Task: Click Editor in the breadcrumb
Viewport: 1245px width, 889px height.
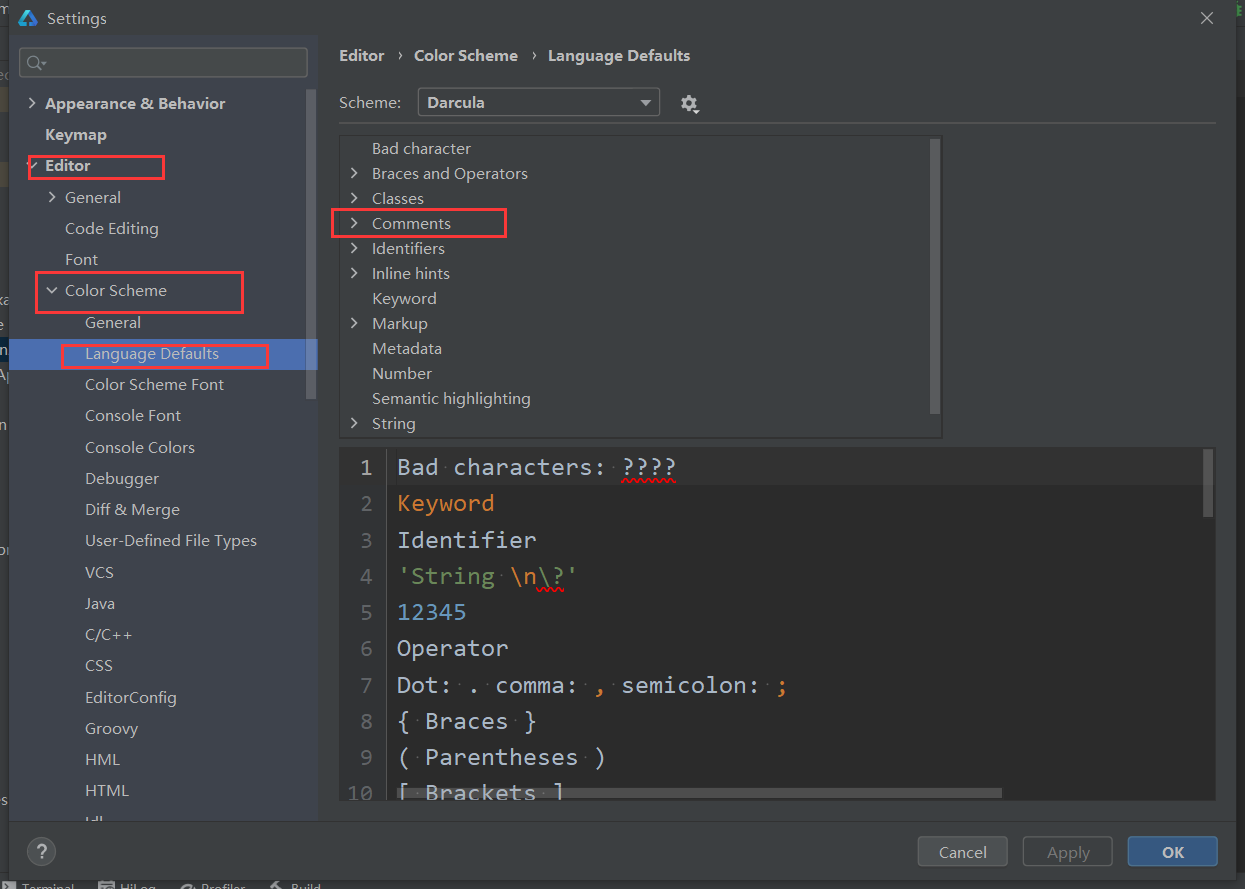Action: tap(362, 56)
